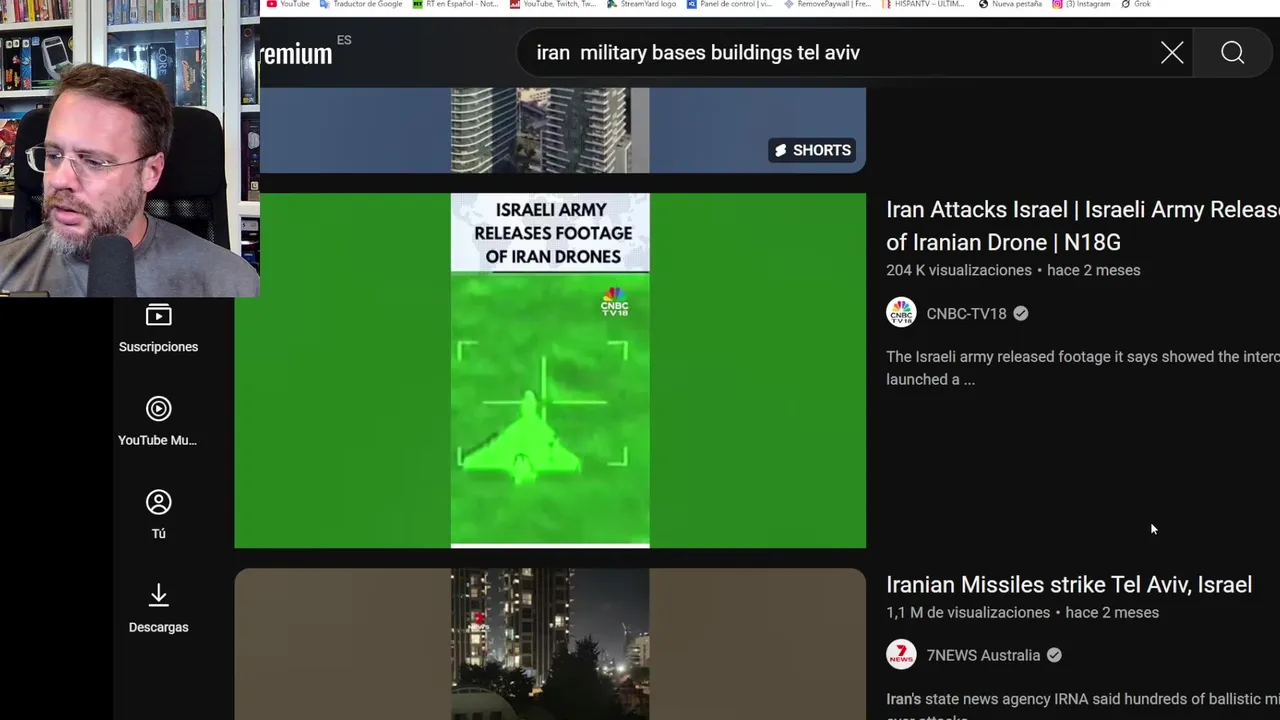The height and width of the screenshot is (720, 1280).
Task: Open RT en Español bookmark
Action: coord(455,4)
